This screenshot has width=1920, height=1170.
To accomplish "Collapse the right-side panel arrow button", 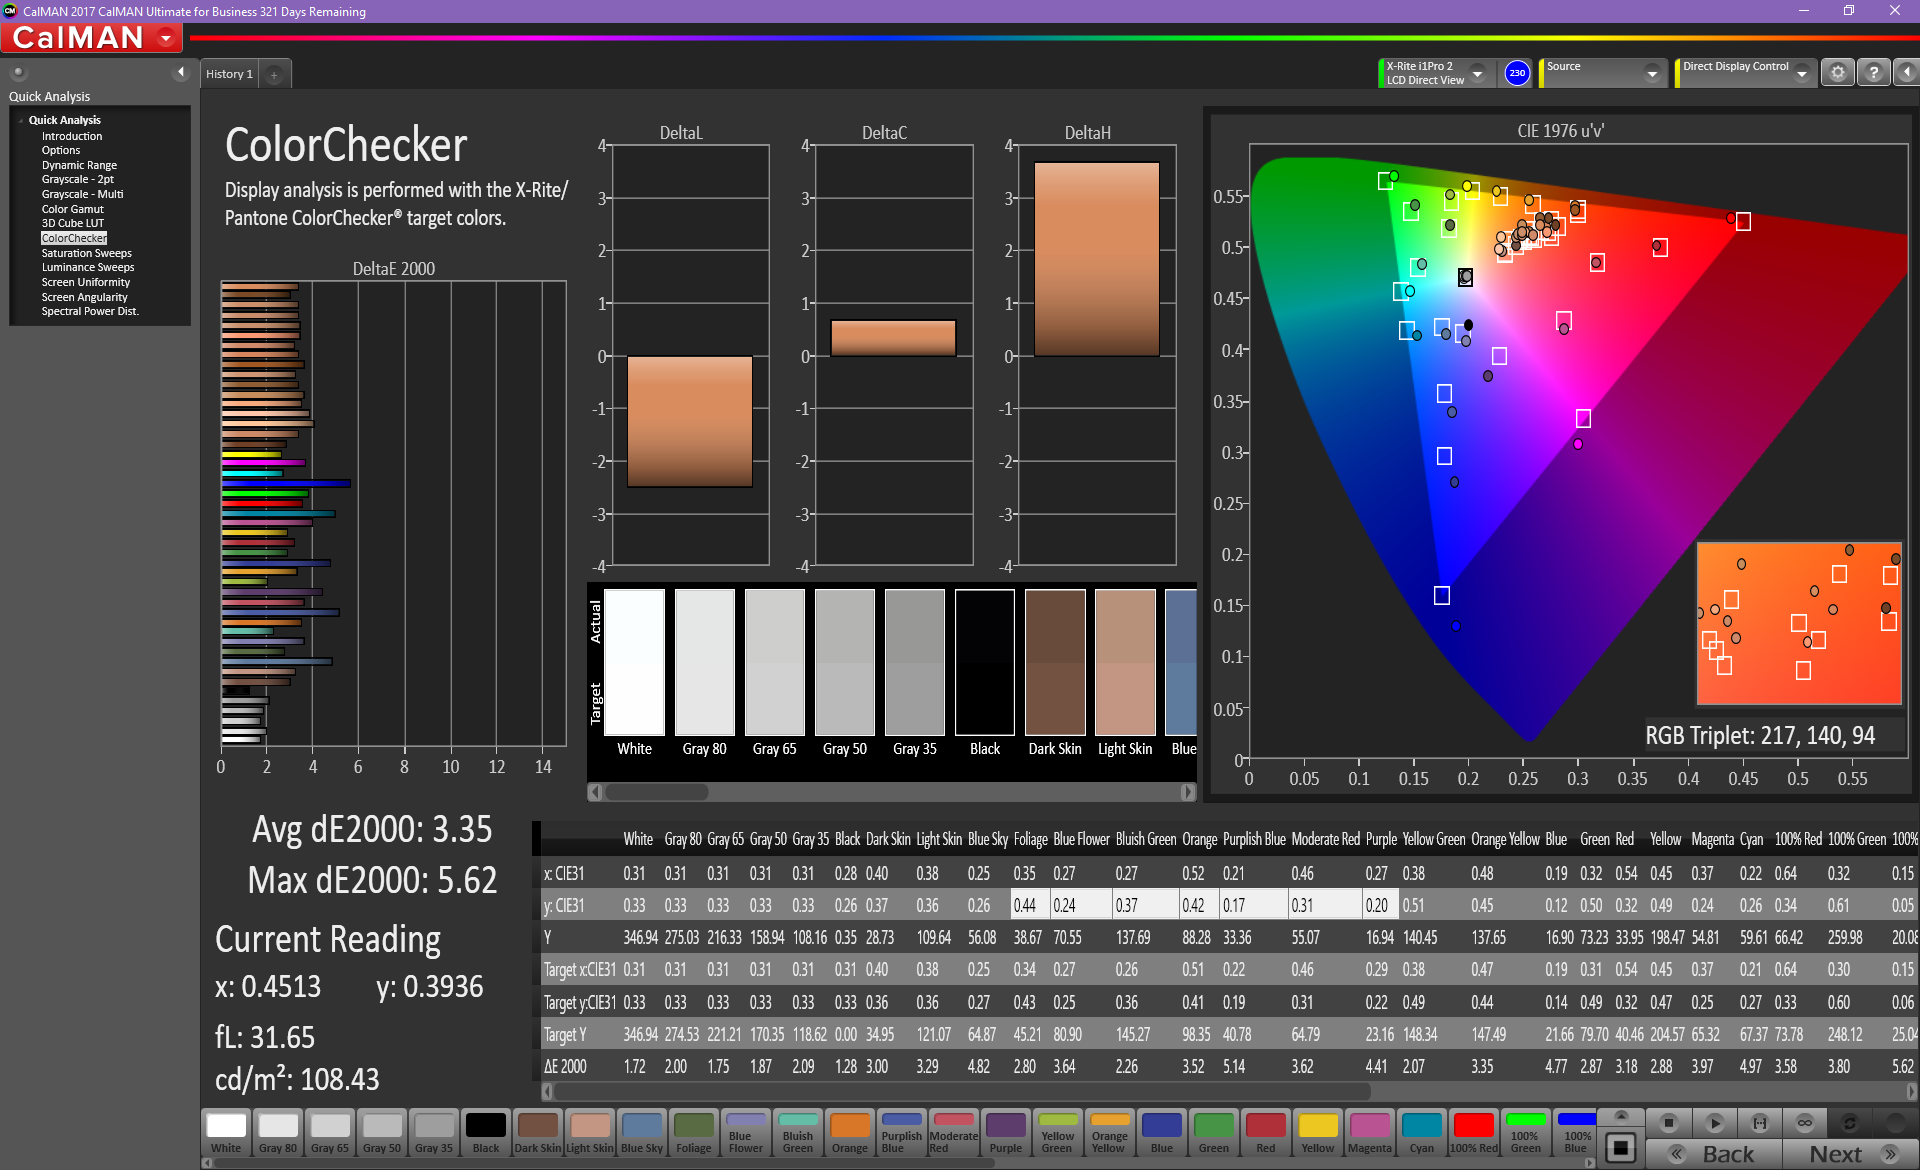I will tap(1906, 73).
